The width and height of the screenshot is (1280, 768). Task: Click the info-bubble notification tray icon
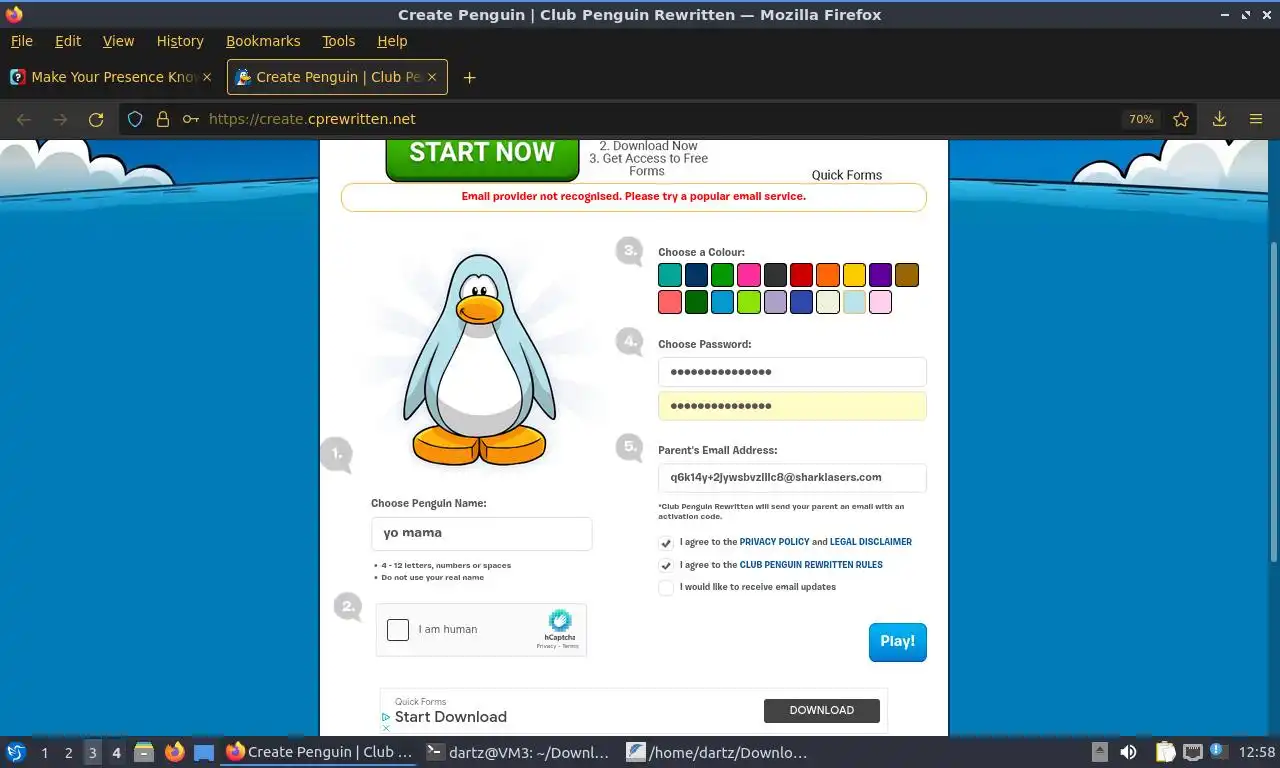[1218, 750]
